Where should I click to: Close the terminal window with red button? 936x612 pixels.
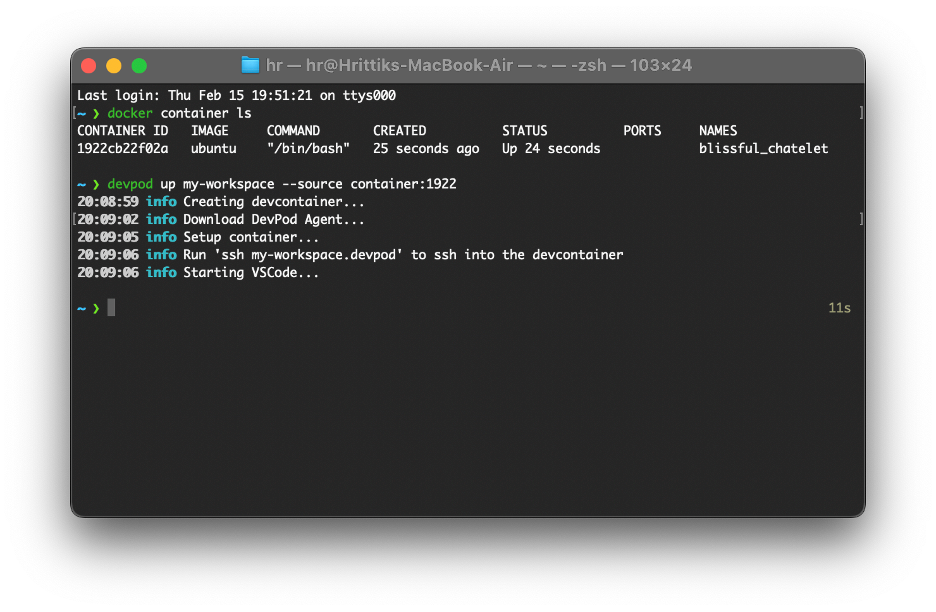point(88,66)
